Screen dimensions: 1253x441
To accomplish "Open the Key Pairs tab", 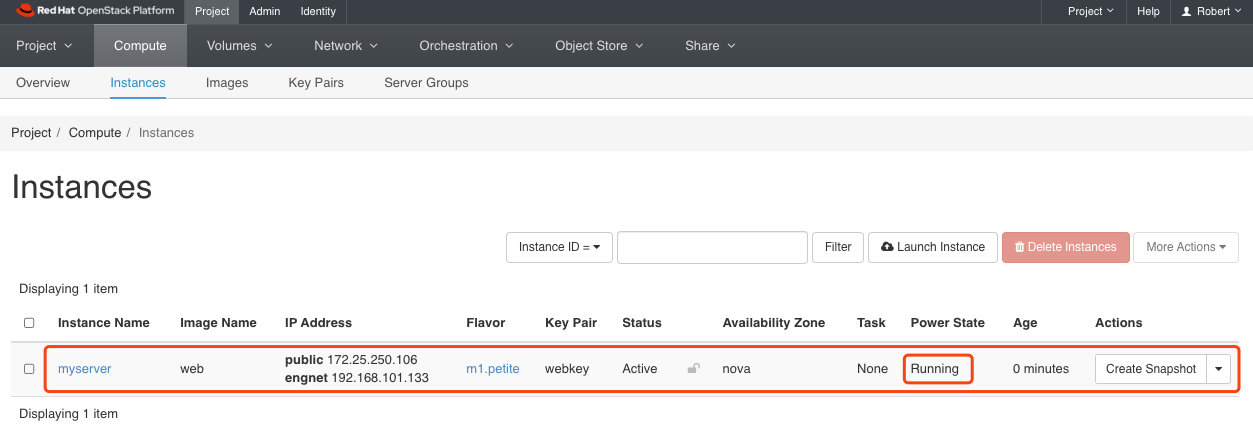I will point(316,83).
